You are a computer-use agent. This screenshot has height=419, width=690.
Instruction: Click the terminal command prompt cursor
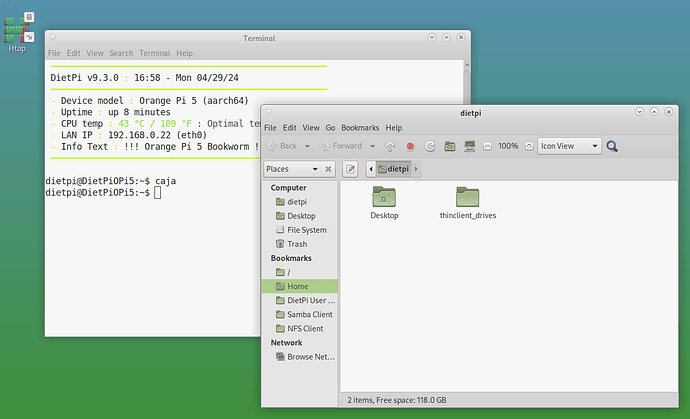pyautogui.click(x=158, y=193)
